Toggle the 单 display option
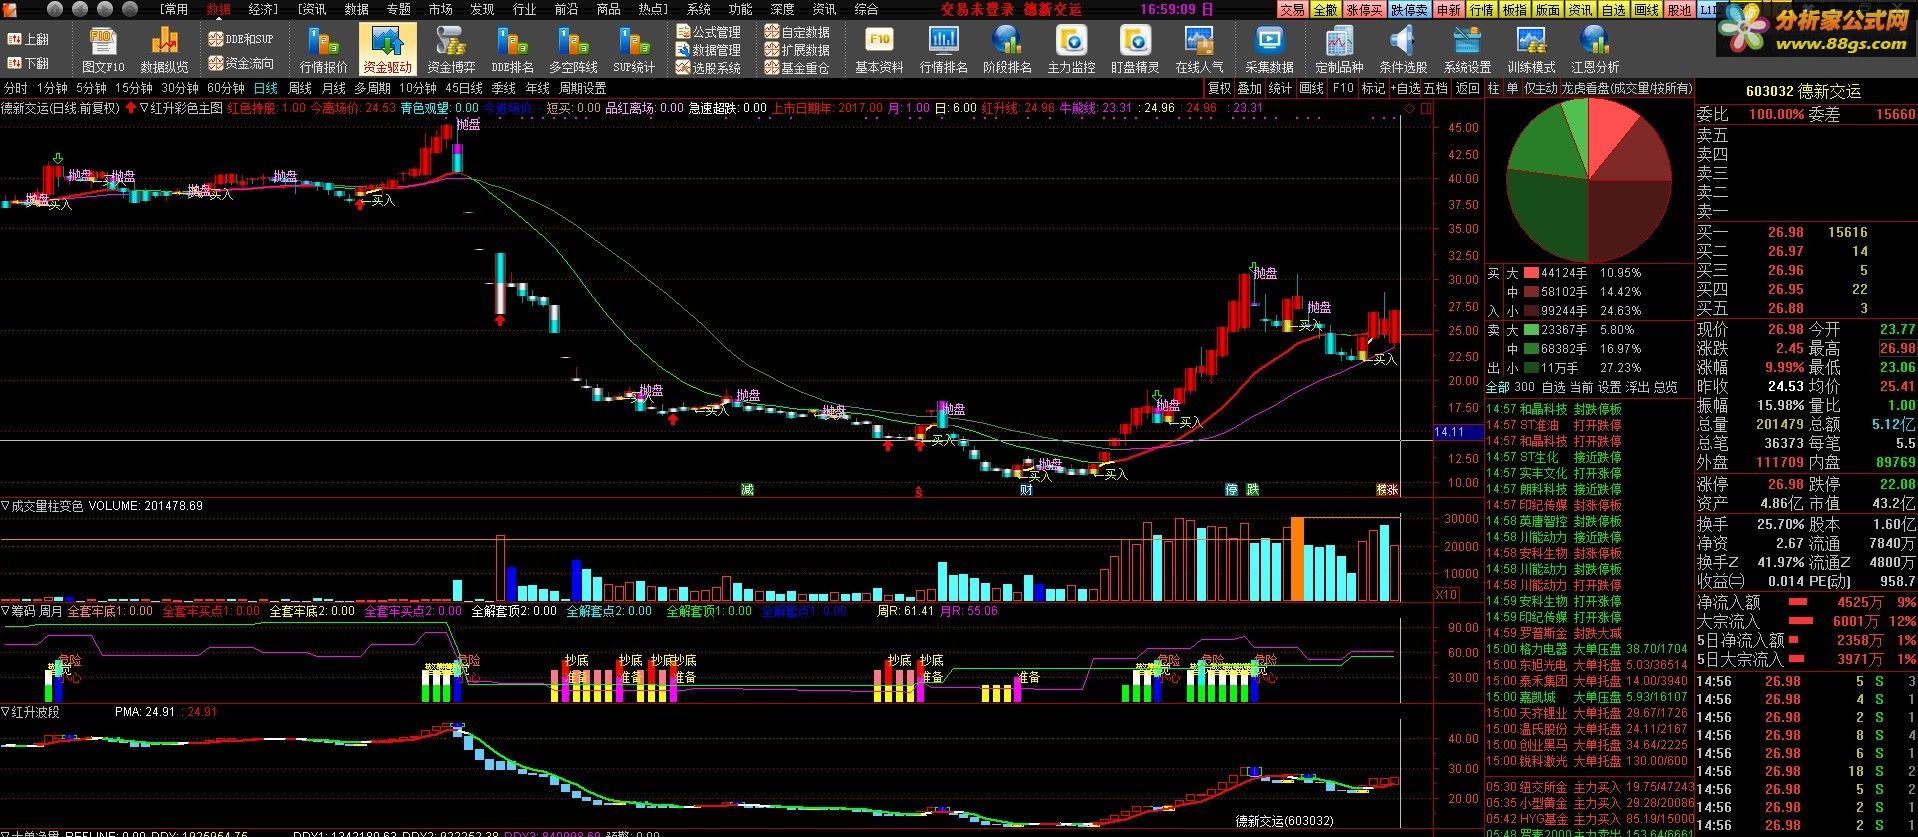 click(x=1511, y=88)
